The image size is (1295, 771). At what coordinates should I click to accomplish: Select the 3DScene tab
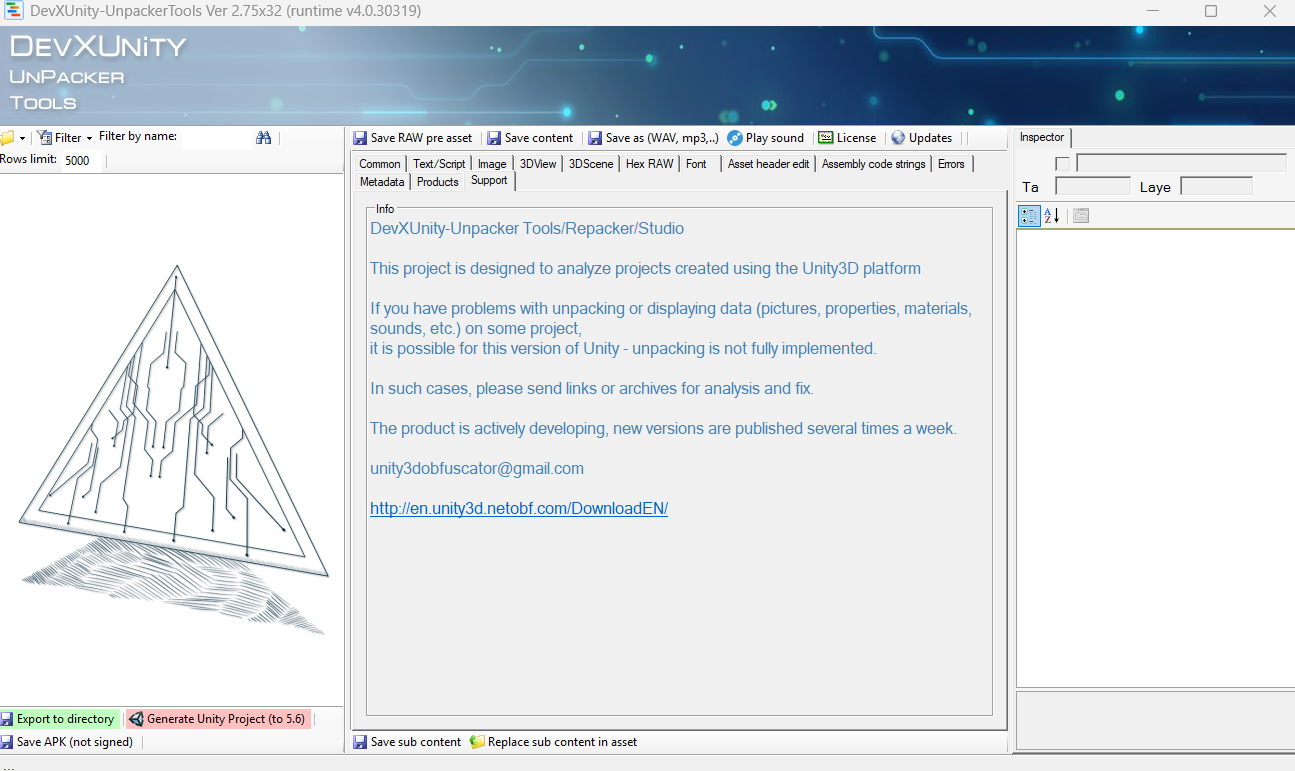point(591,164)
